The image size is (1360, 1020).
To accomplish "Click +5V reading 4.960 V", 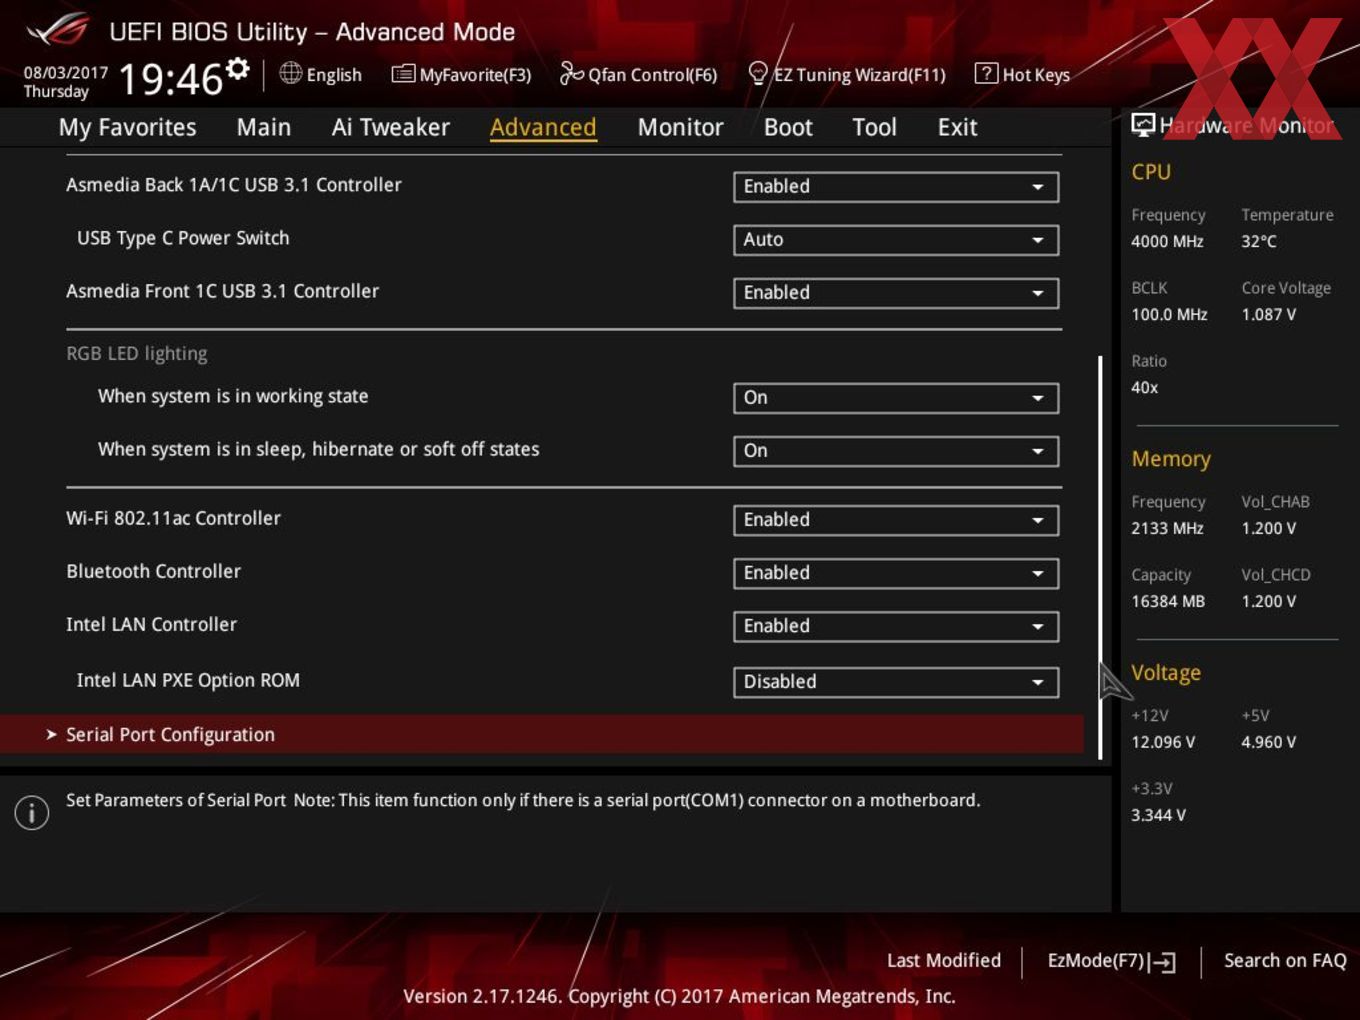I will click(x=1268, y=742).
